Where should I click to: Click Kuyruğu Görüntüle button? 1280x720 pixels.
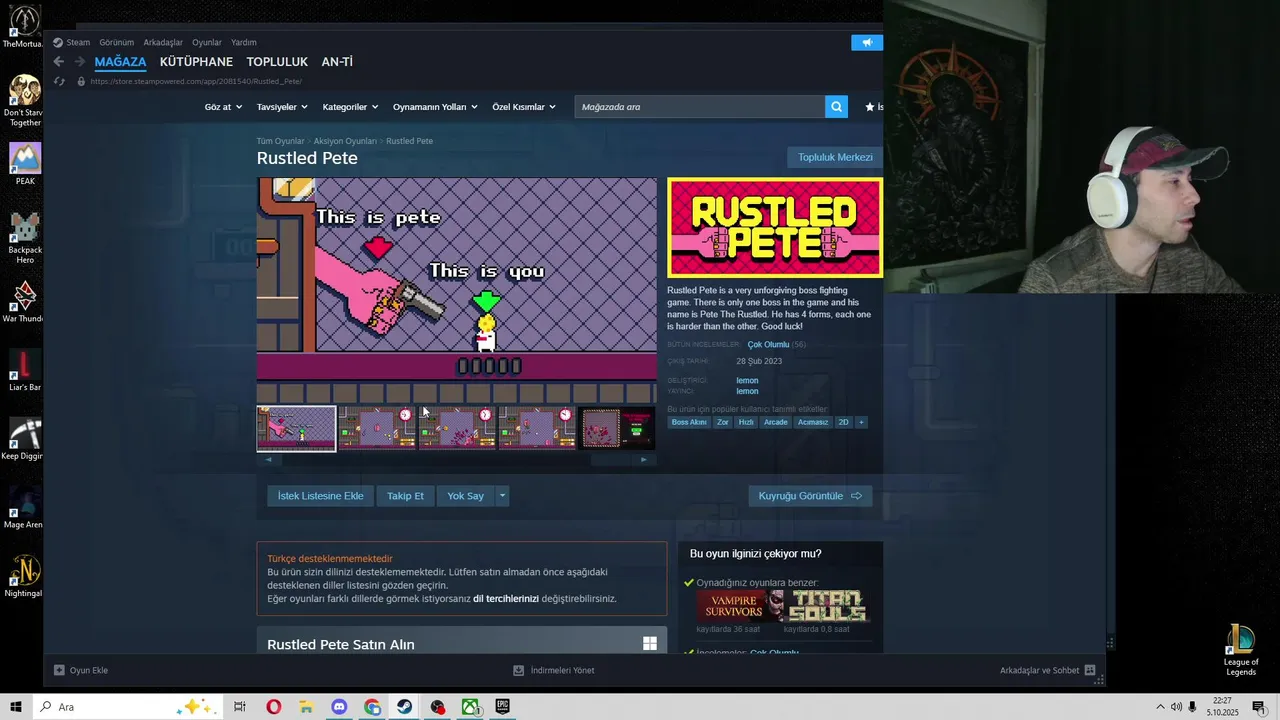(810, 496)
